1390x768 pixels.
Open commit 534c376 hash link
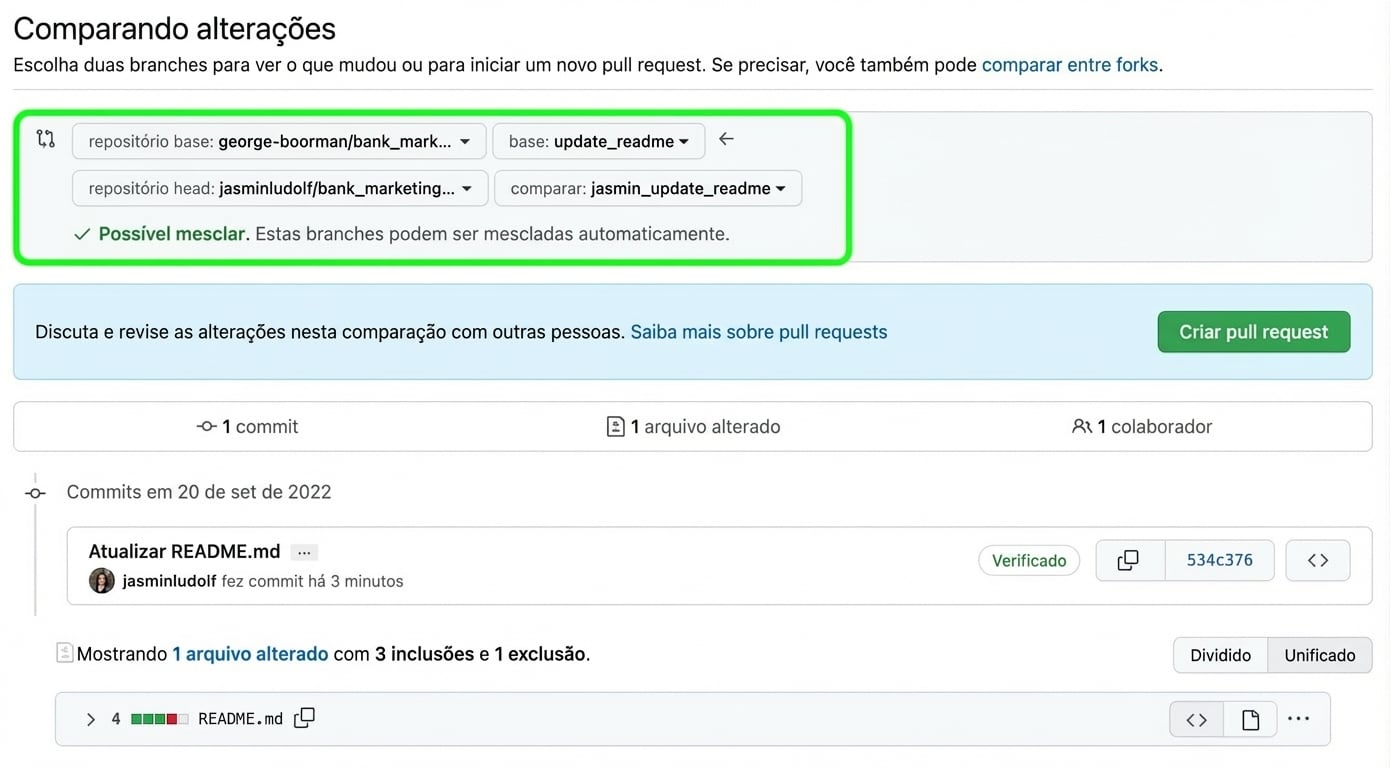click(1220, 561)
